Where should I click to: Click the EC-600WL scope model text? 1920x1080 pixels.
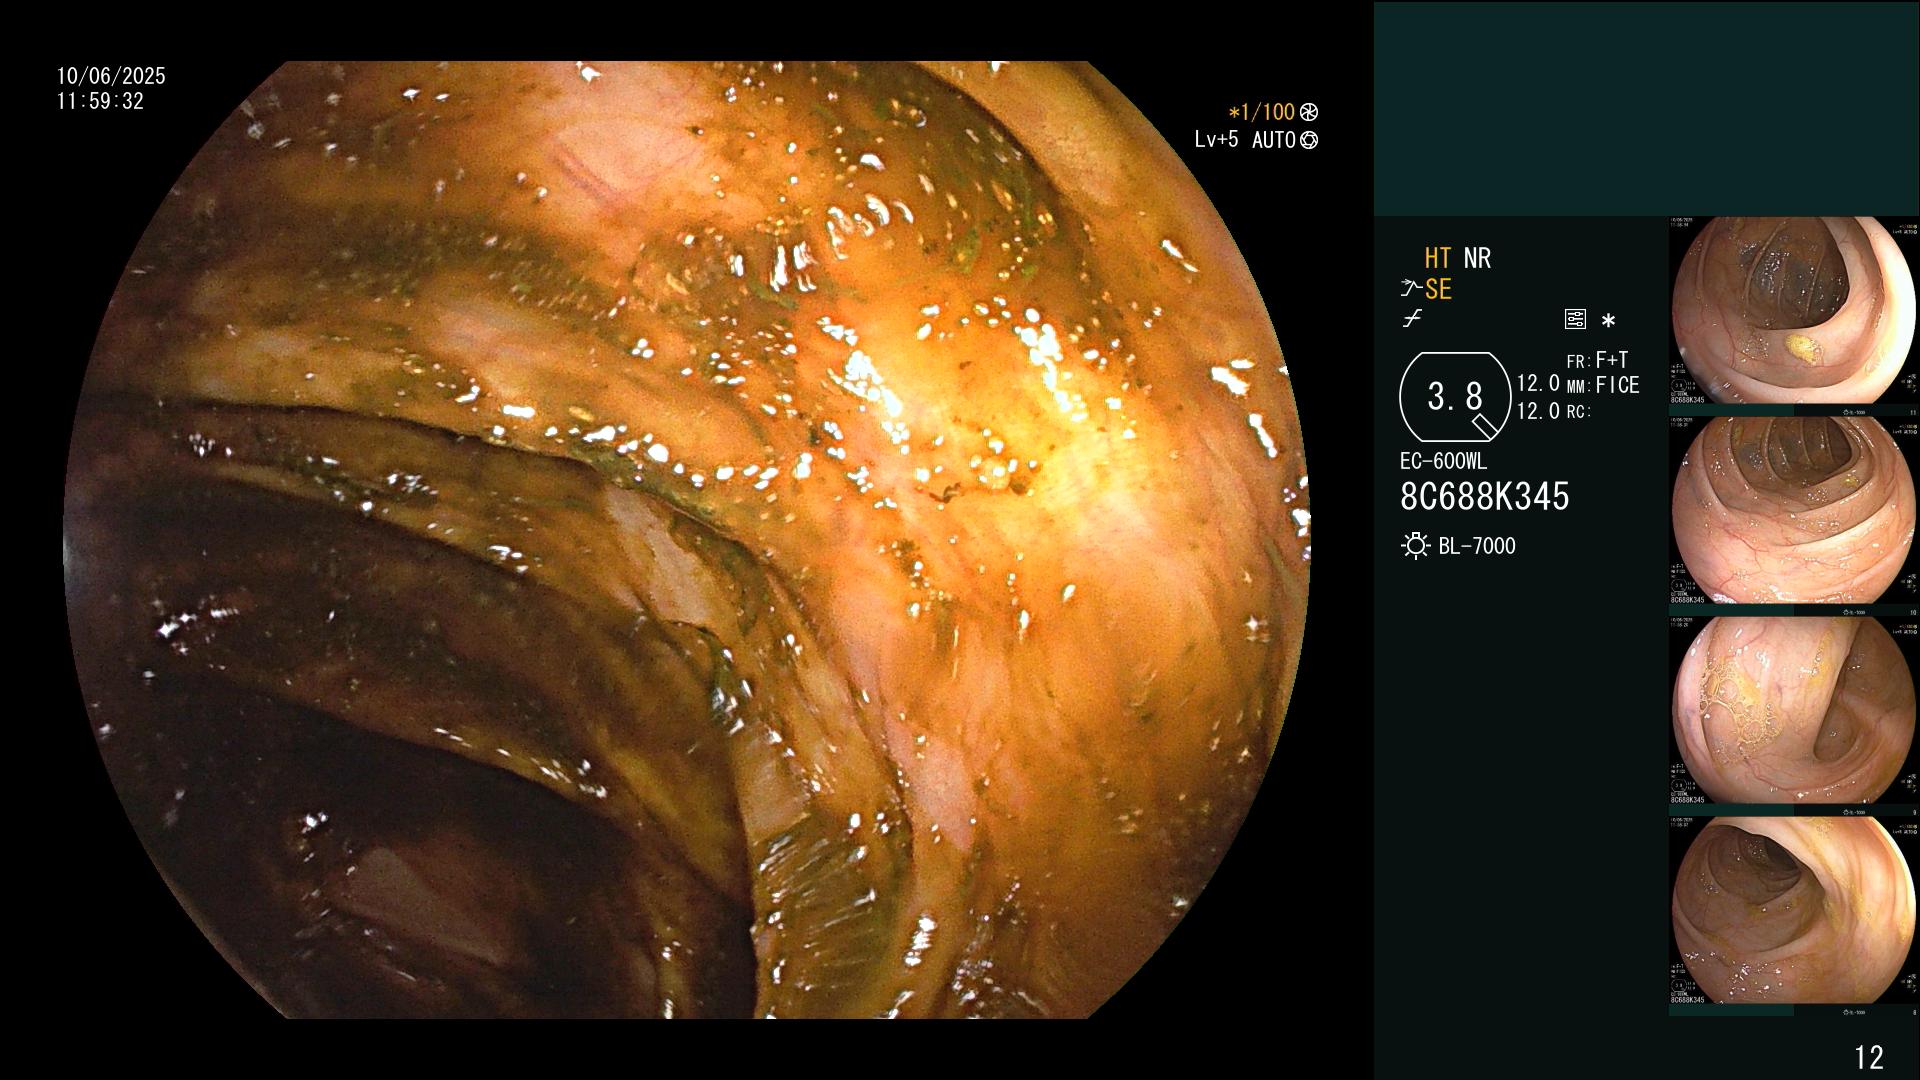coord(1443,461)
